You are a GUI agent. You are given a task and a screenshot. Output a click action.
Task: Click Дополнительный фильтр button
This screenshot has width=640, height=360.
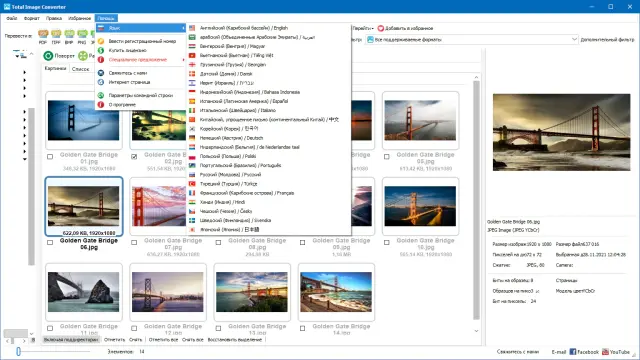[x=607, y=40]
